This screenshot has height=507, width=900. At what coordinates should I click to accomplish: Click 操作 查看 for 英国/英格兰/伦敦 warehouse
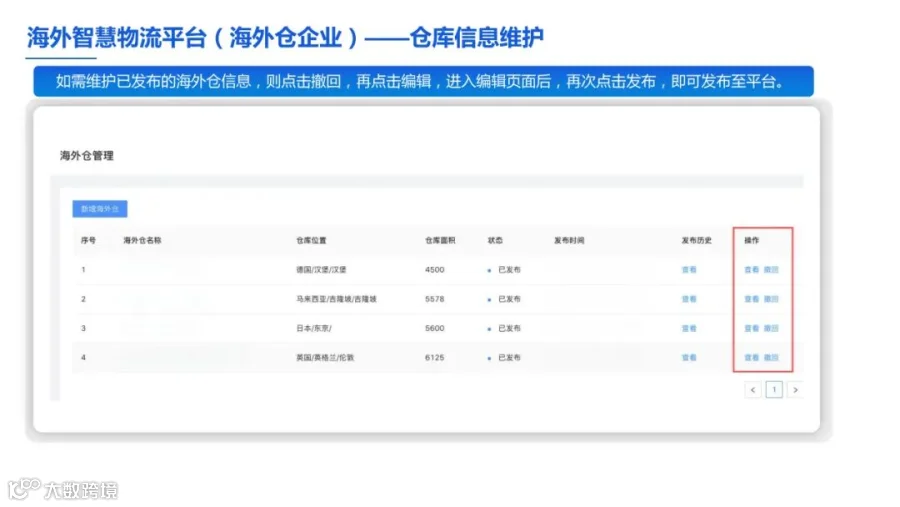click(751, 357)
